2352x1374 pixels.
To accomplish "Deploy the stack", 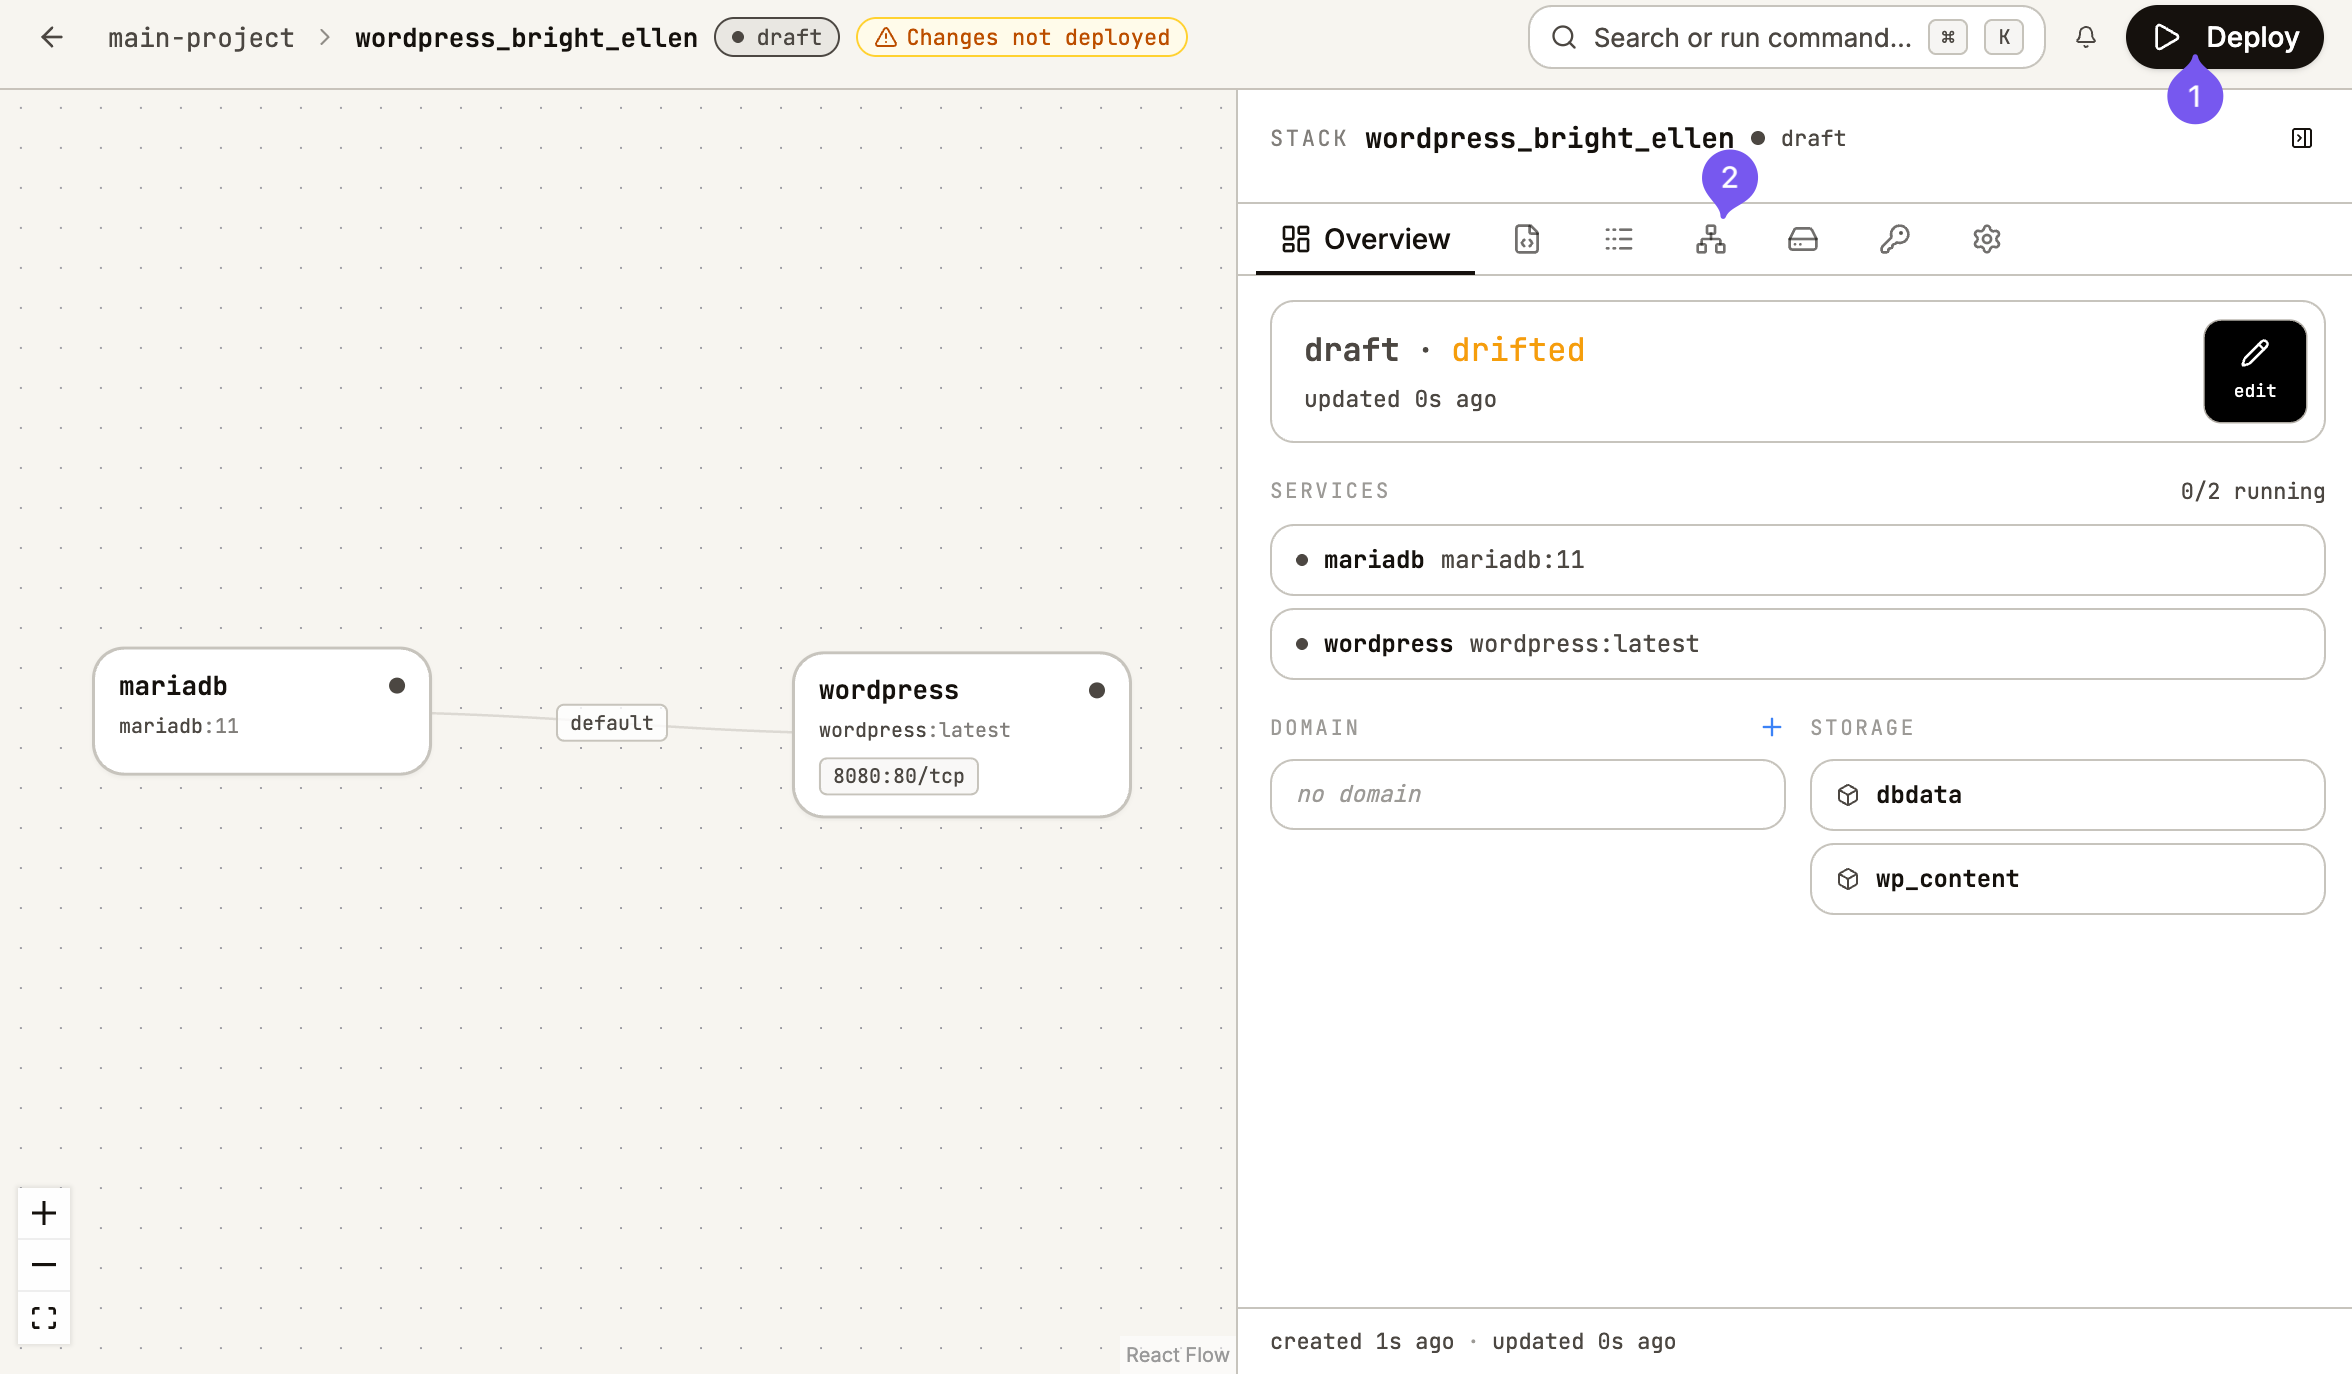I will coord(2225,38).
